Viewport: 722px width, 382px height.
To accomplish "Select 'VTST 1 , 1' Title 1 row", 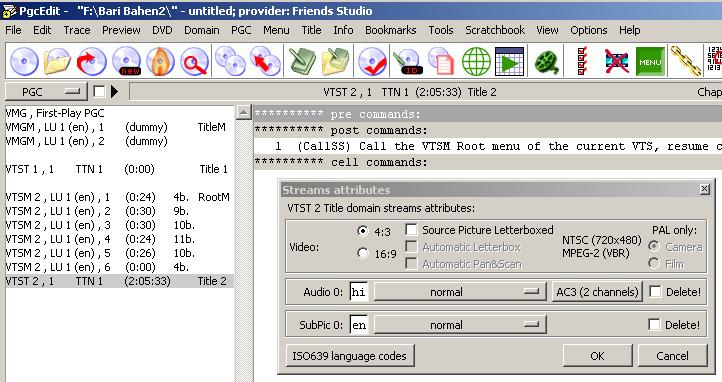I will pyautogui.click(x=120, y=169).
